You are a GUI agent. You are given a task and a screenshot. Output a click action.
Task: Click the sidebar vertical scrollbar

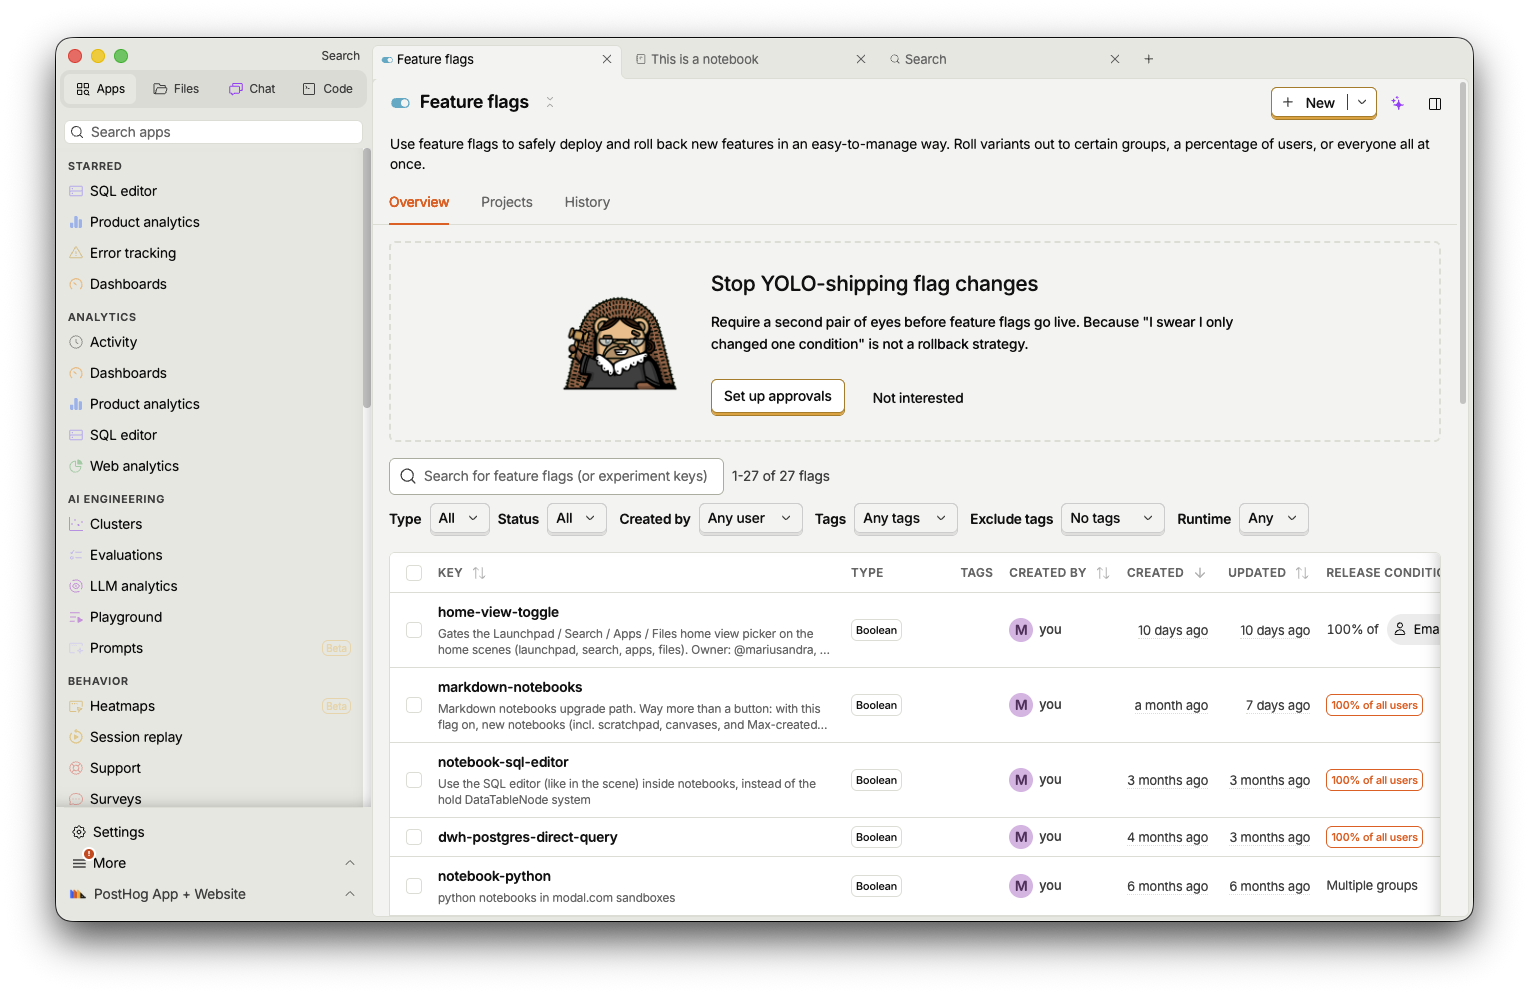point(367,278)
